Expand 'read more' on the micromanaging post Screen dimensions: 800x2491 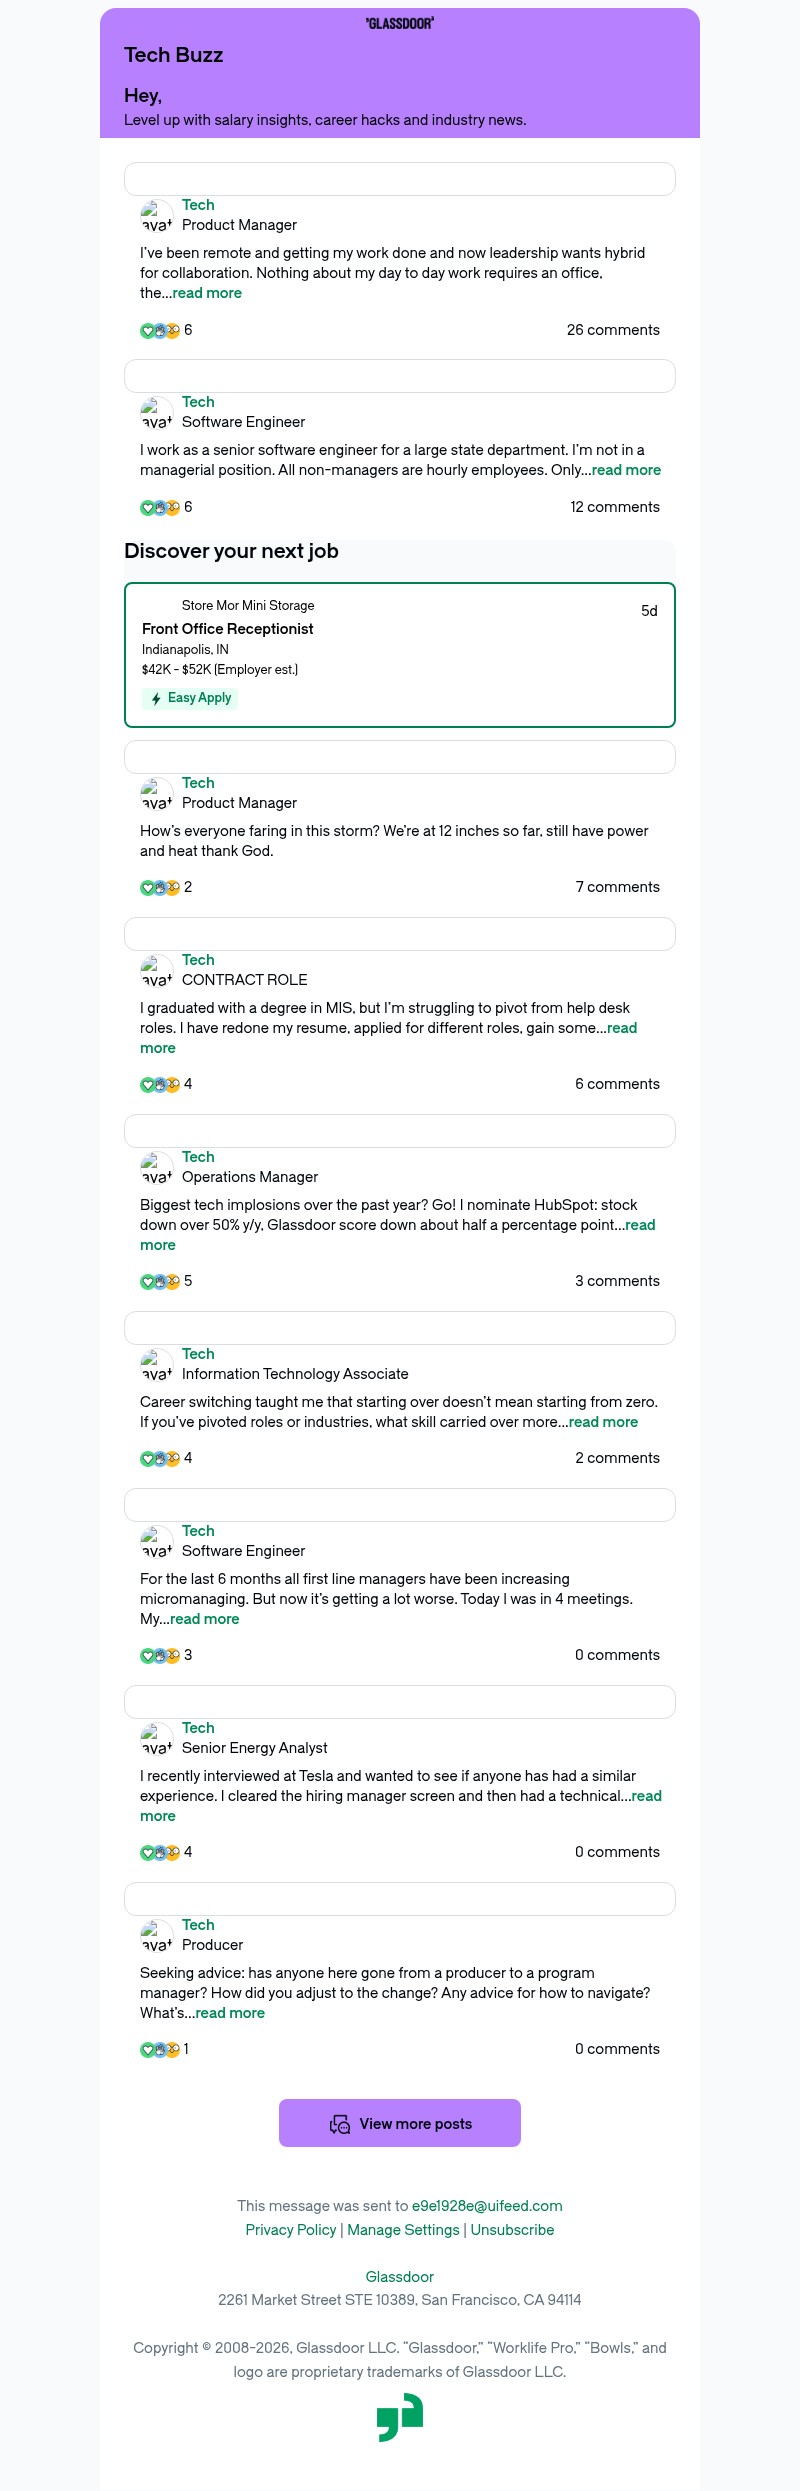coord(204,1618)
